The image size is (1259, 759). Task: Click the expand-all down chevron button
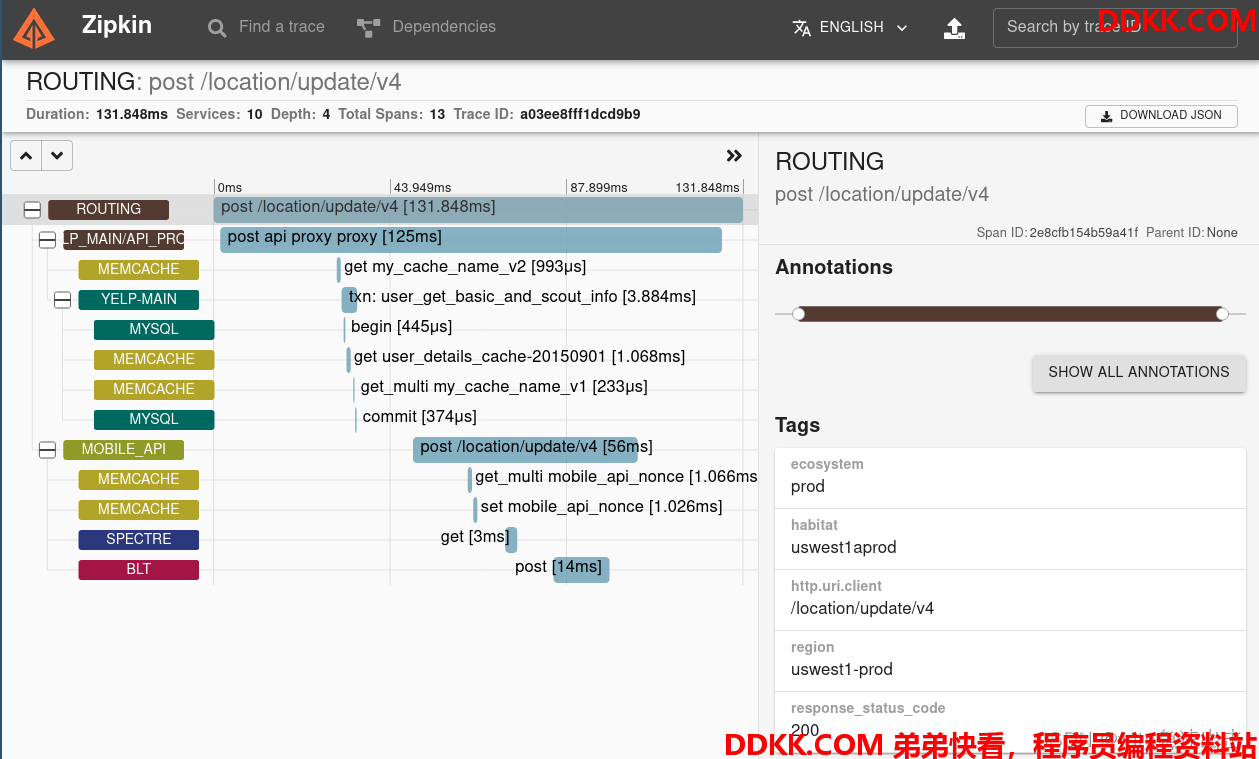57,156
